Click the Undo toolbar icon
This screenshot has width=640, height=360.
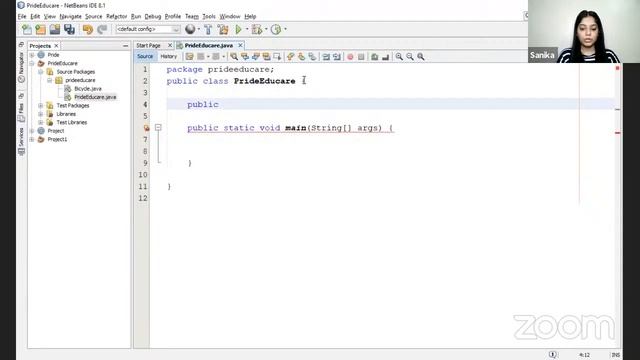coord(88,29)
